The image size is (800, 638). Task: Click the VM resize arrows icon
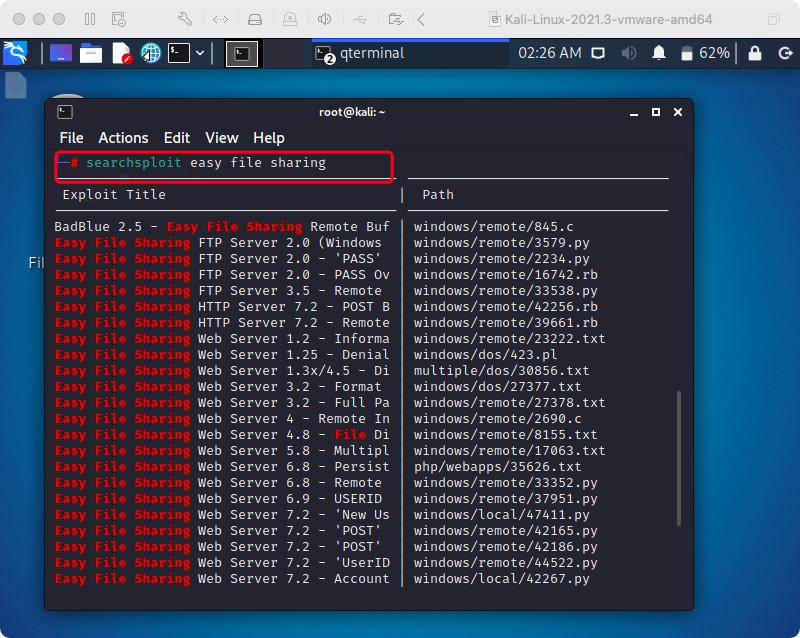click(x=220, y=19)
